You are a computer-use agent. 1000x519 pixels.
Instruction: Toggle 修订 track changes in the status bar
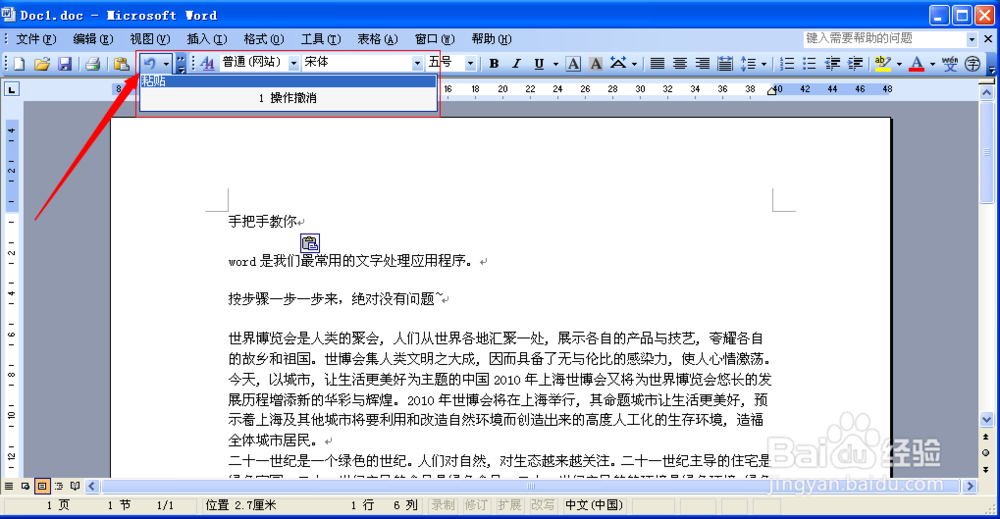(476, 505)
